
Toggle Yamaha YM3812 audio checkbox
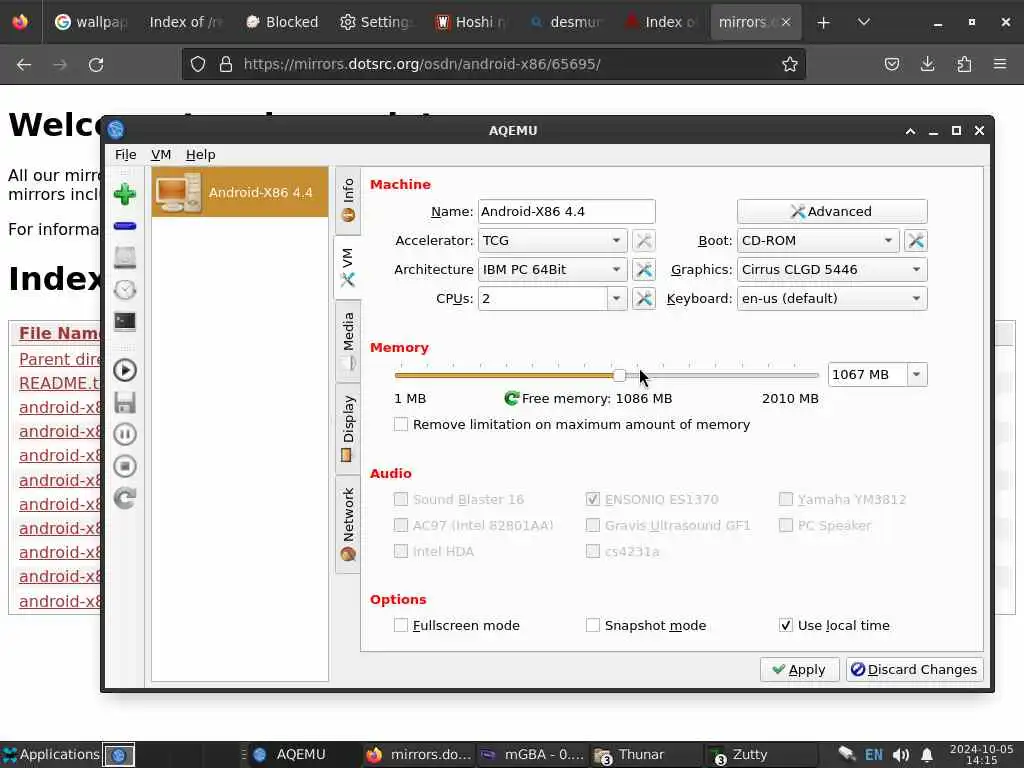[x=786, y=500]
